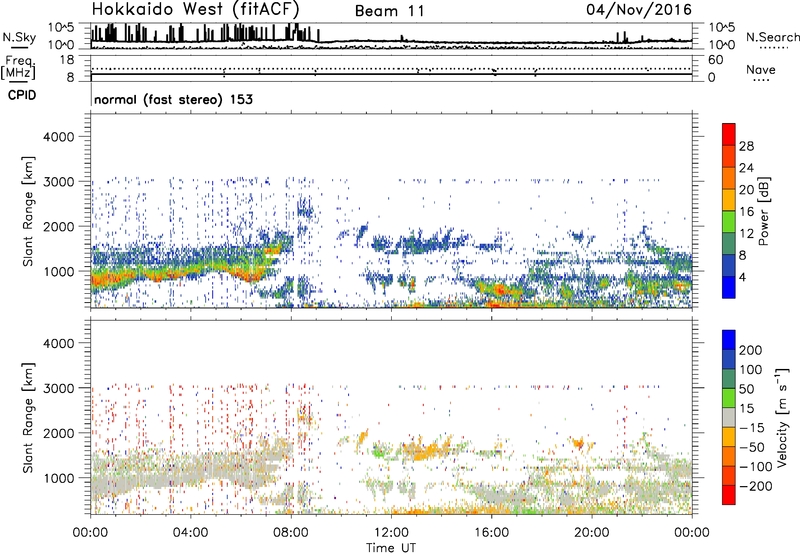Click the '-200' tick on Velocity colorbar

(x=755, y=486)
